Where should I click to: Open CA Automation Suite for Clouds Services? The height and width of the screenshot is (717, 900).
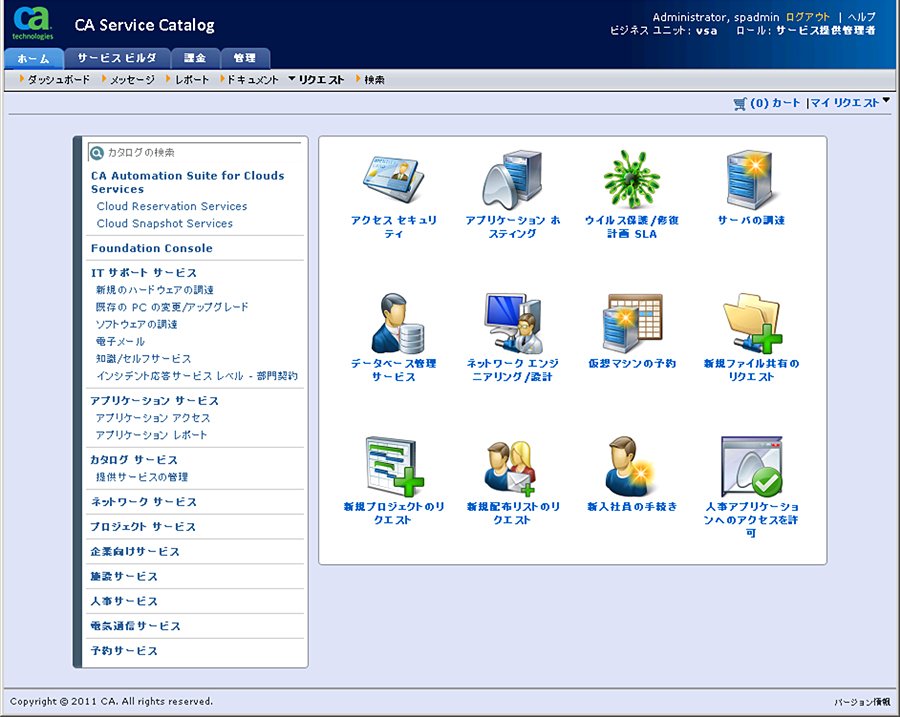click(187, 183)
